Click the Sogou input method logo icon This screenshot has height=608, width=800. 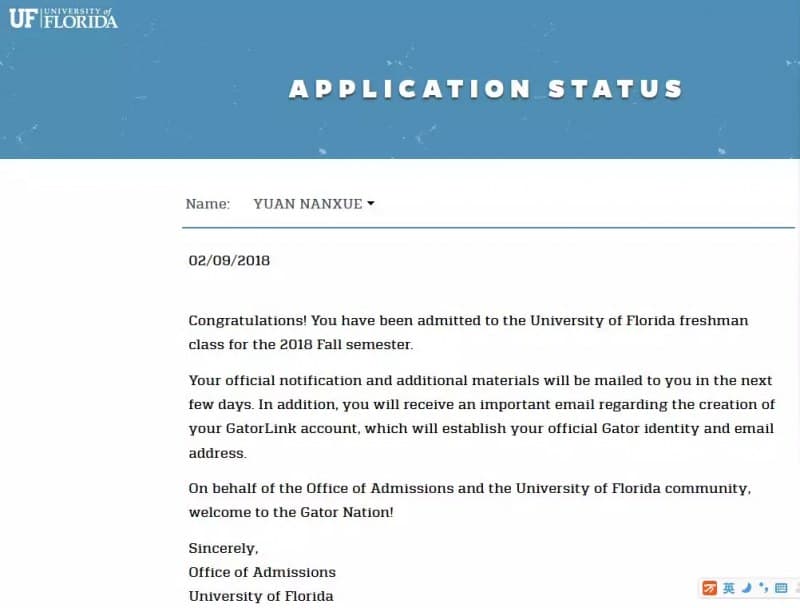click(709, 588)
